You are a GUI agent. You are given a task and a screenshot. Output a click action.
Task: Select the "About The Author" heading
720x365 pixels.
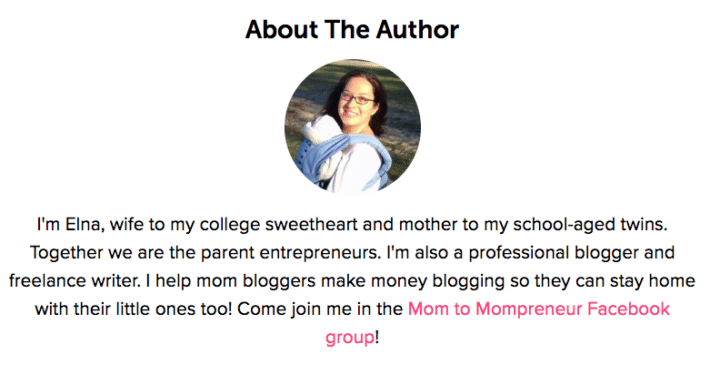click(352, 29)
